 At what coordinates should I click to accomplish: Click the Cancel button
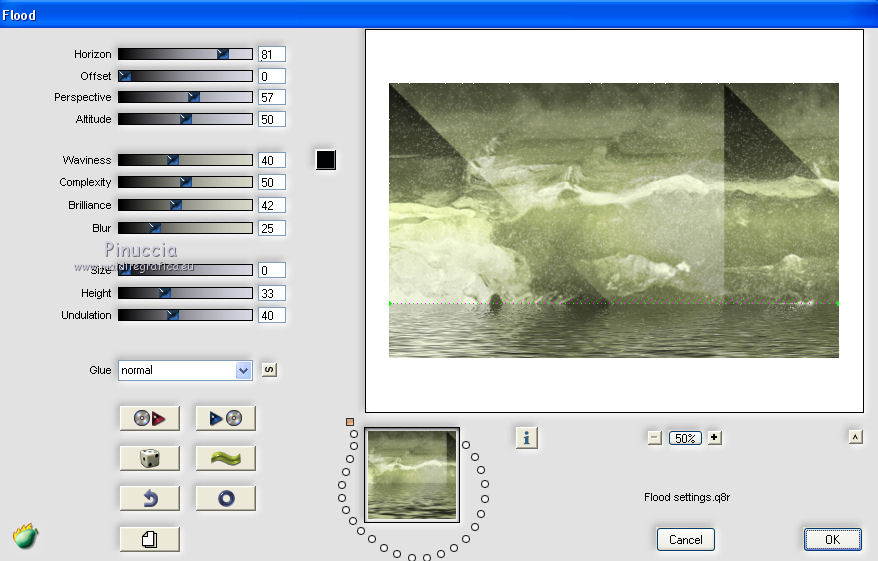[685, 539]
